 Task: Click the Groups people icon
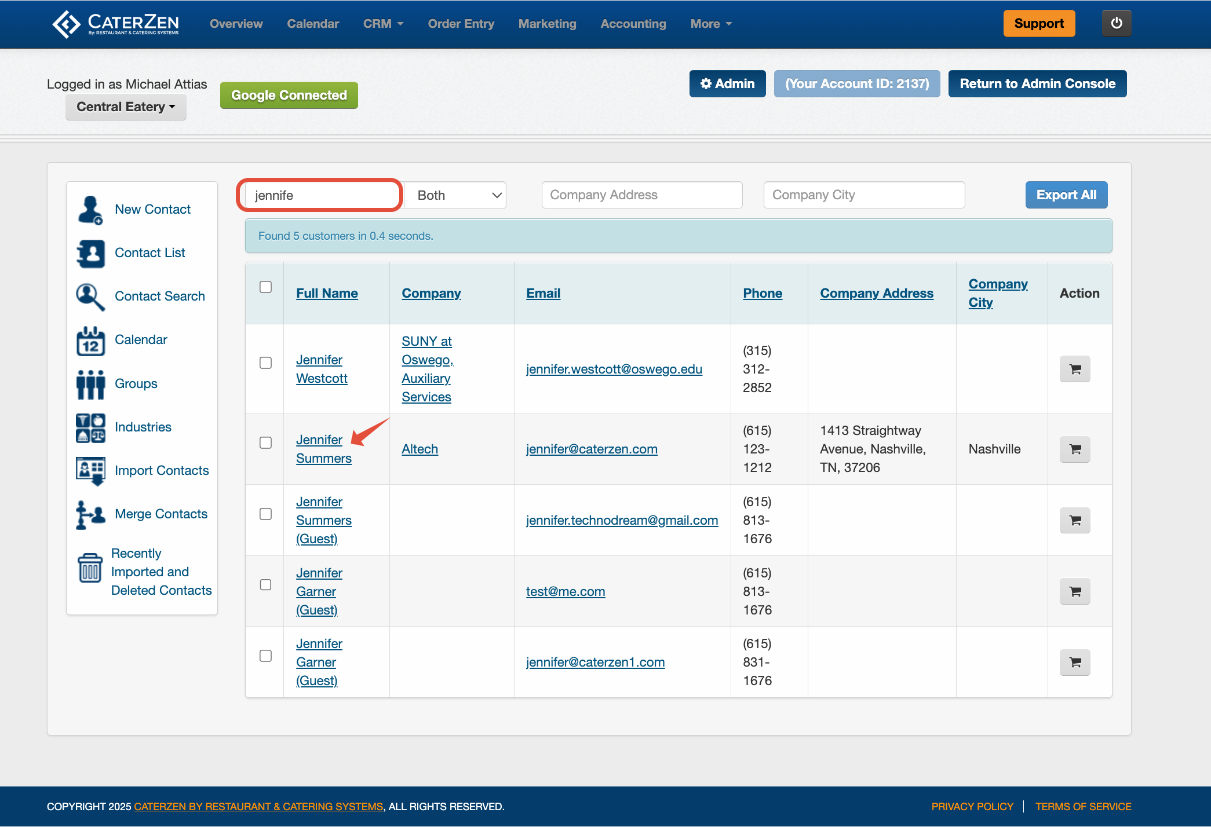tap(91, 384)
